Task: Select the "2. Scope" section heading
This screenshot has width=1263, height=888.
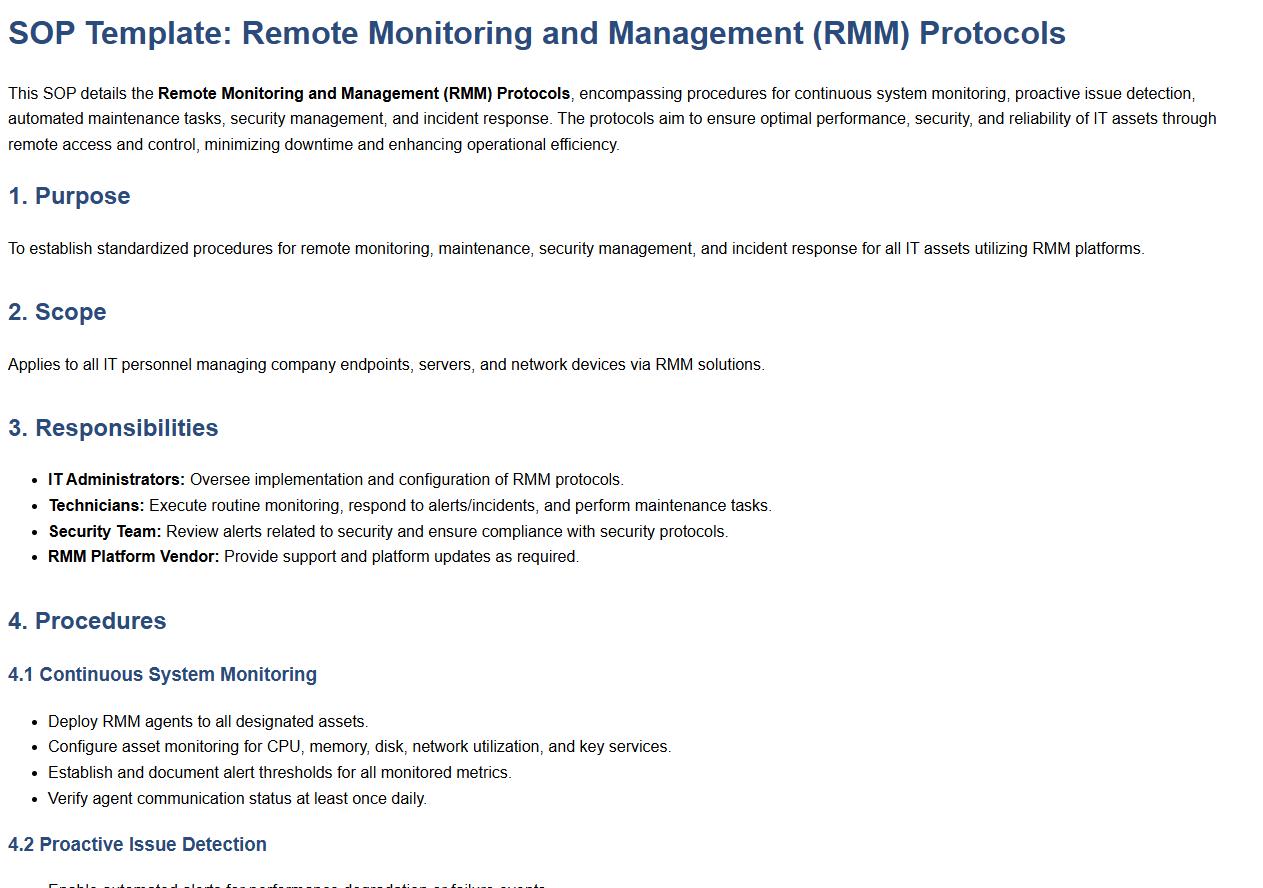Action: (57, 312)
